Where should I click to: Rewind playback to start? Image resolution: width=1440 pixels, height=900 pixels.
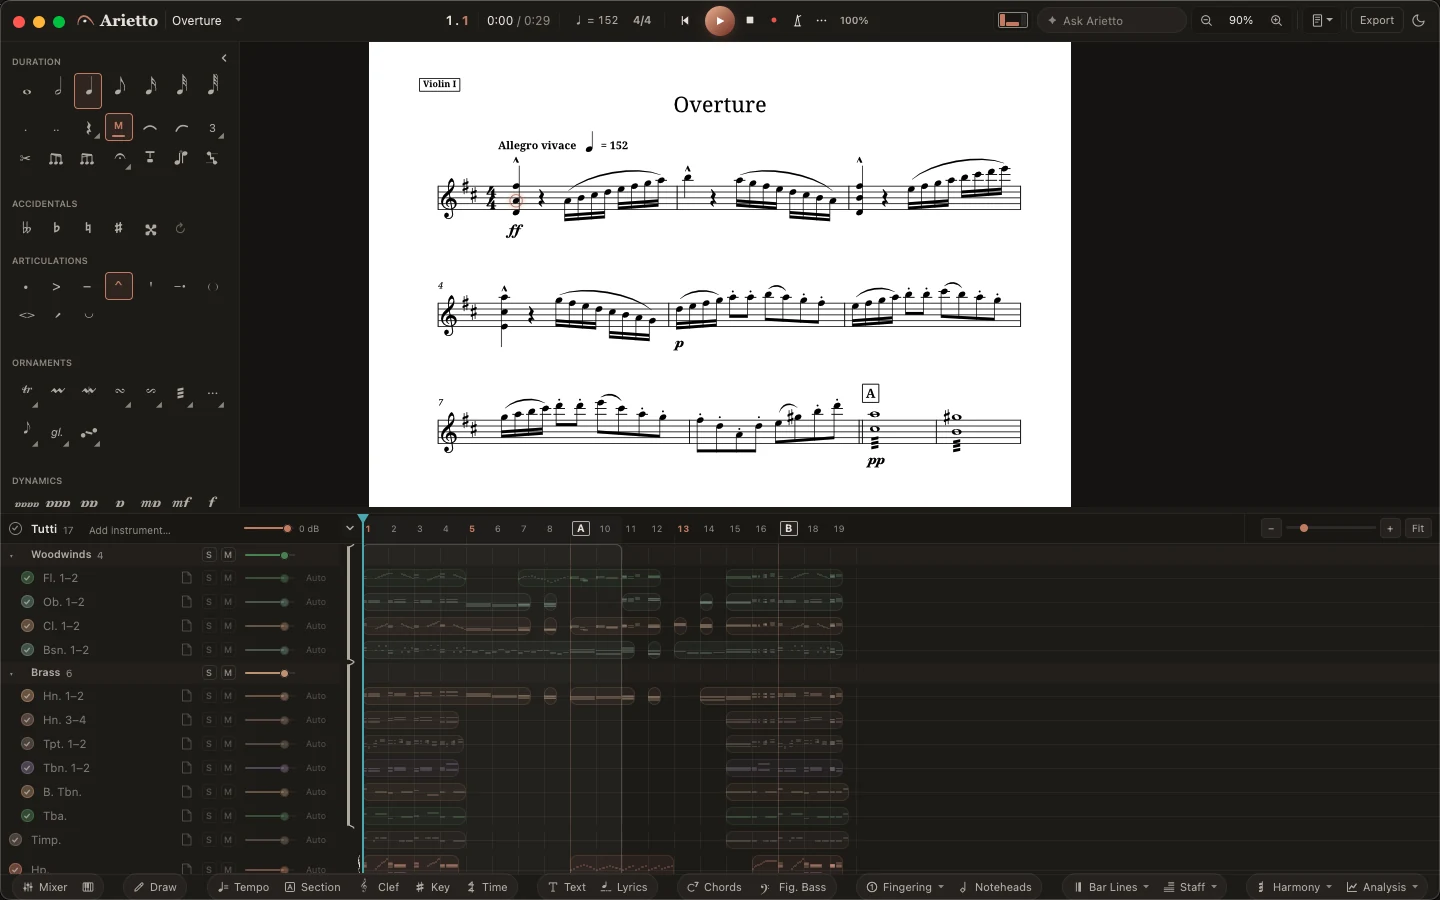click(685, 20)
